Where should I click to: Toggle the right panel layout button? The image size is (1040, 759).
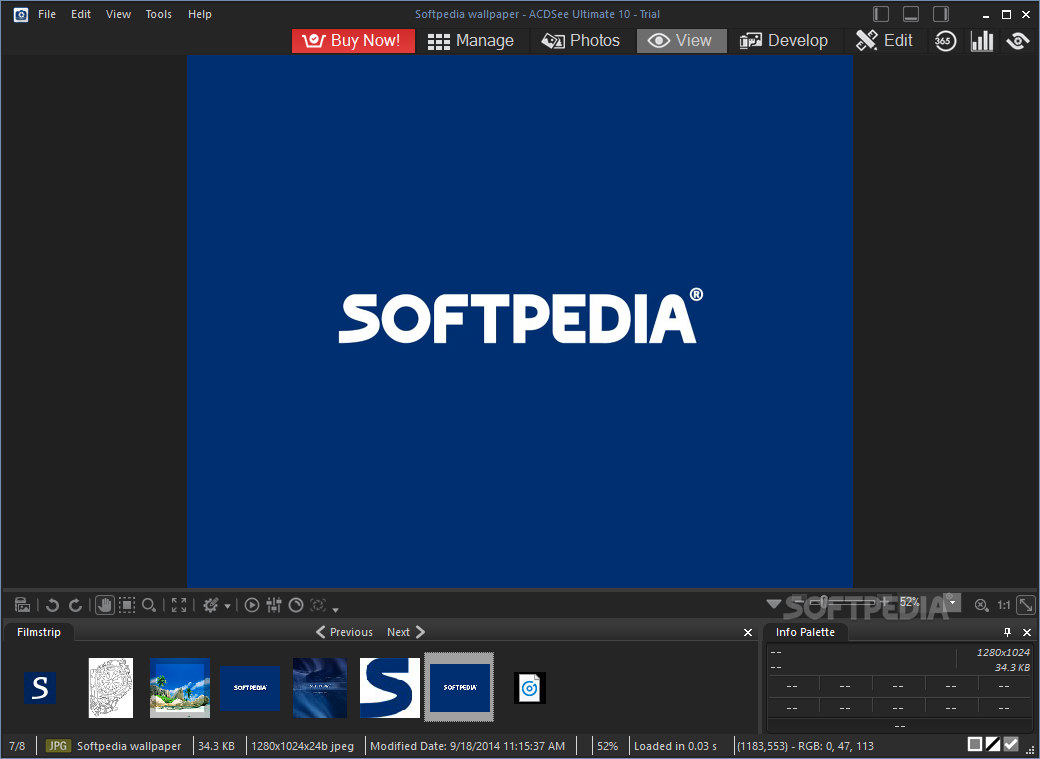(x=941, y=14)
